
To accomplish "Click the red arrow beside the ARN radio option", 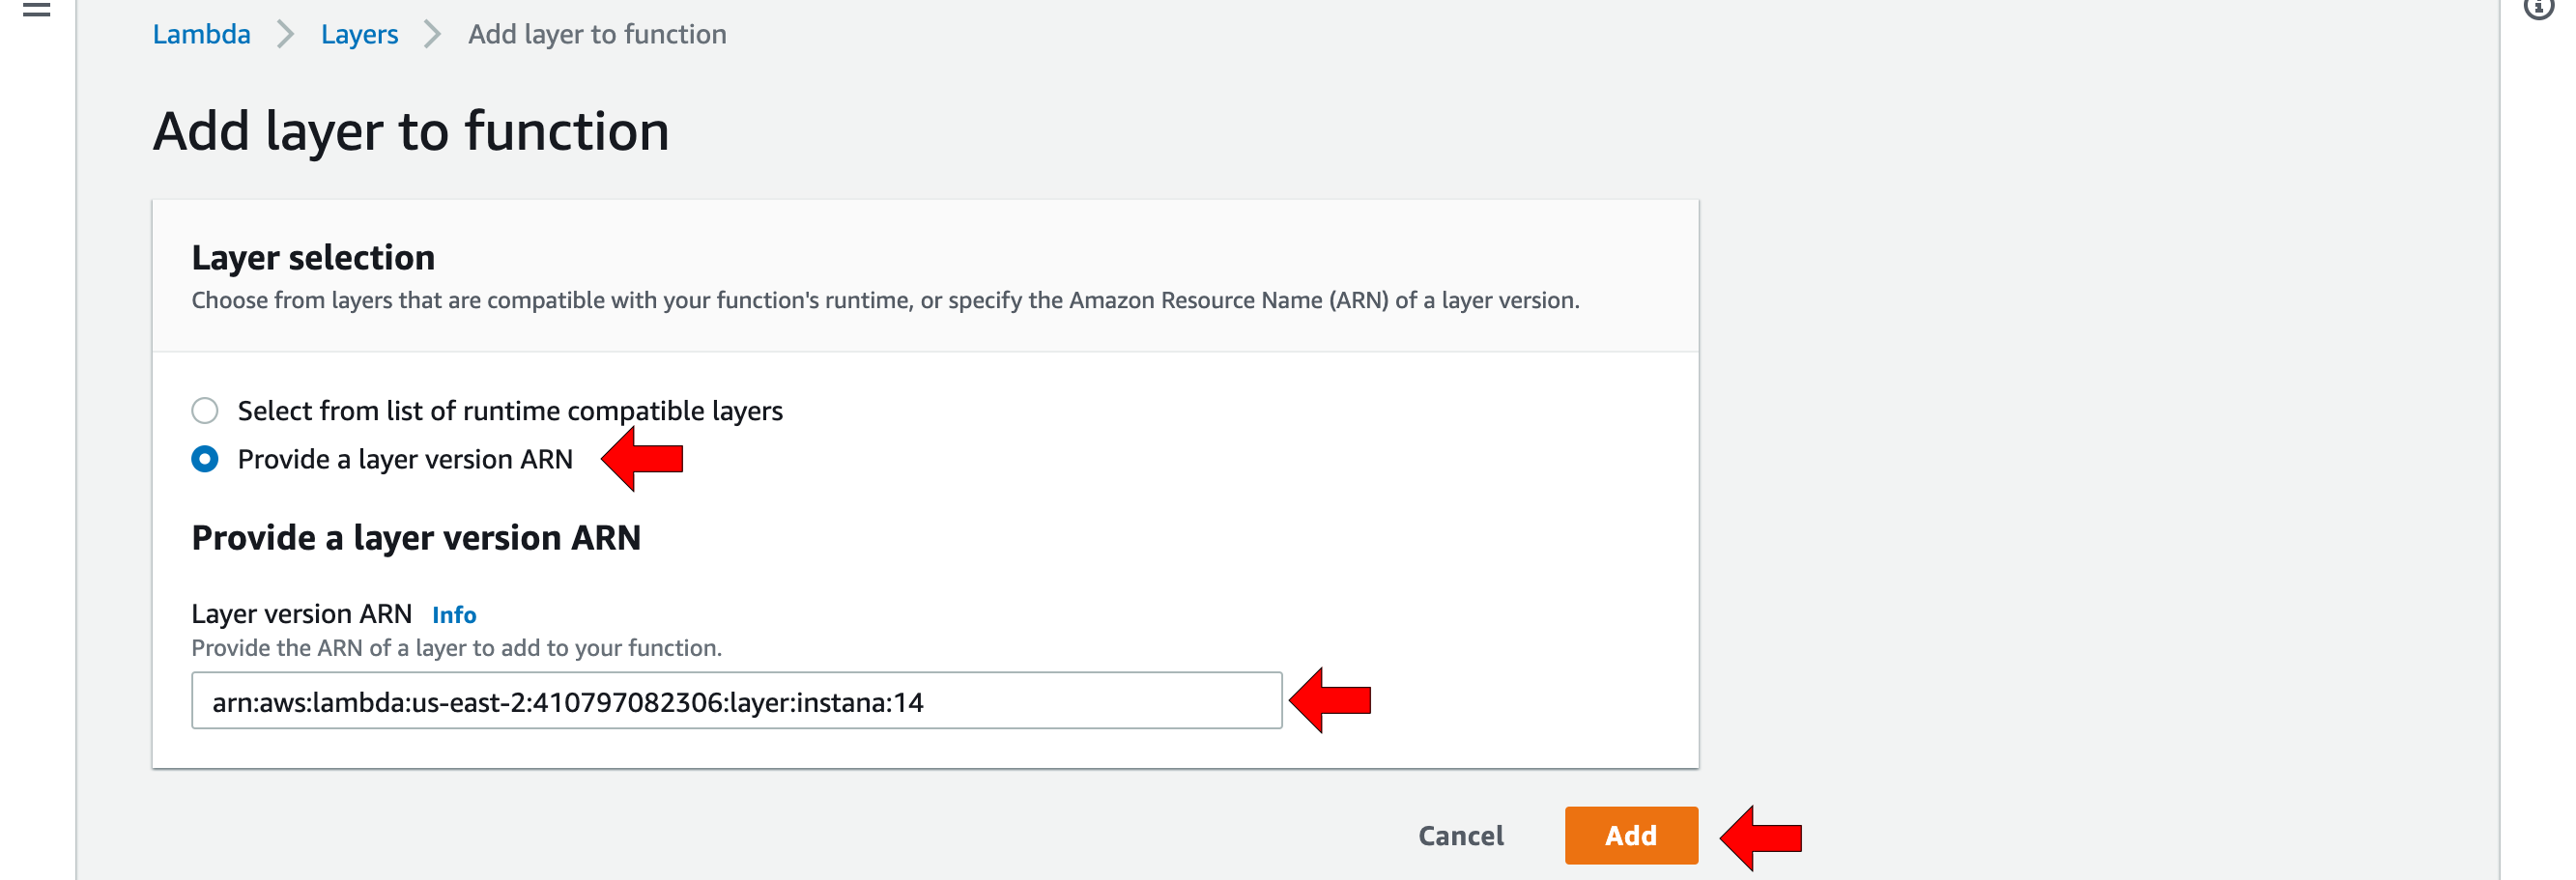I will 642,459.
